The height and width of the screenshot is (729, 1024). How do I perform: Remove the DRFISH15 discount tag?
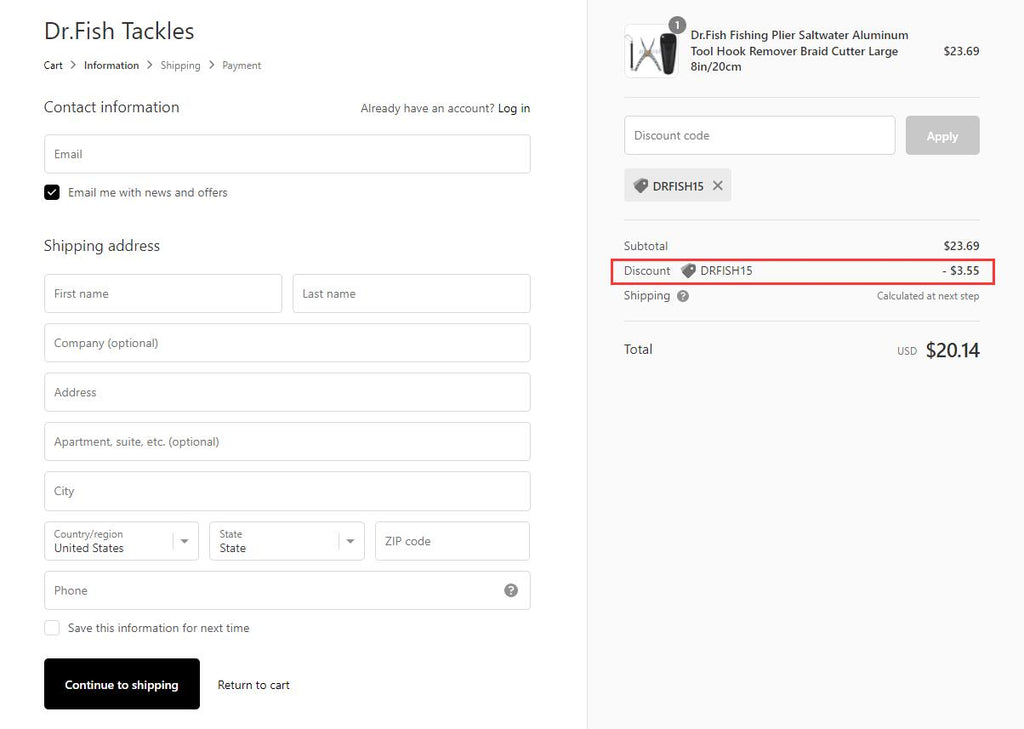pos(717,186)
